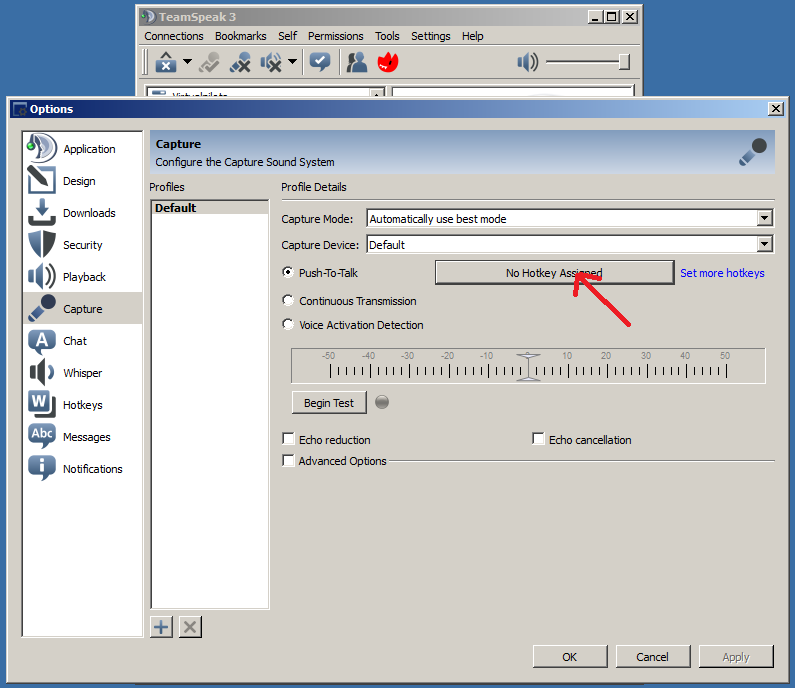This screenshot has height=688, width=795.
Task: Select the Capture options section
Action: point(82,308)
